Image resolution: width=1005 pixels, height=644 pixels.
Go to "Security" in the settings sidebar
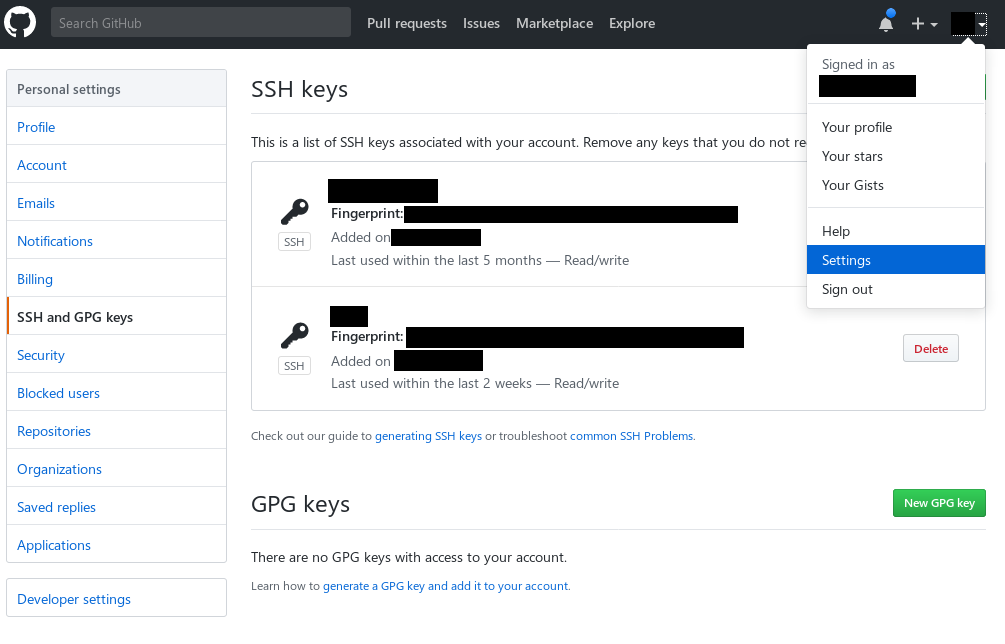(x=40, y=355)
